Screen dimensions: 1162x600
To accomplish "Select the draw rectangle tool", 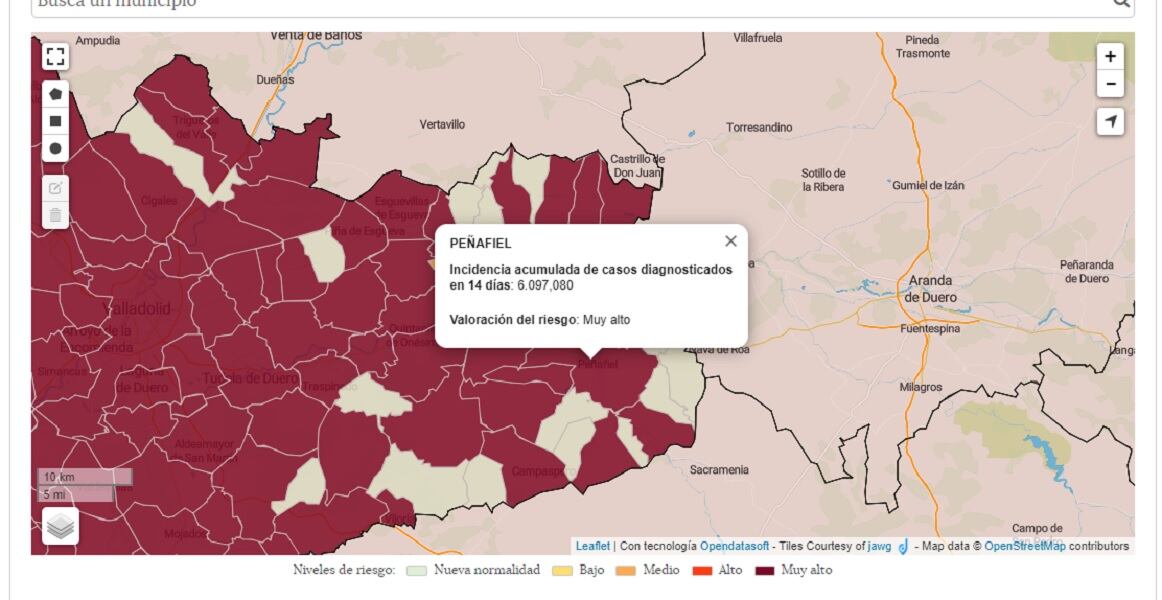I will coord(55,121).
